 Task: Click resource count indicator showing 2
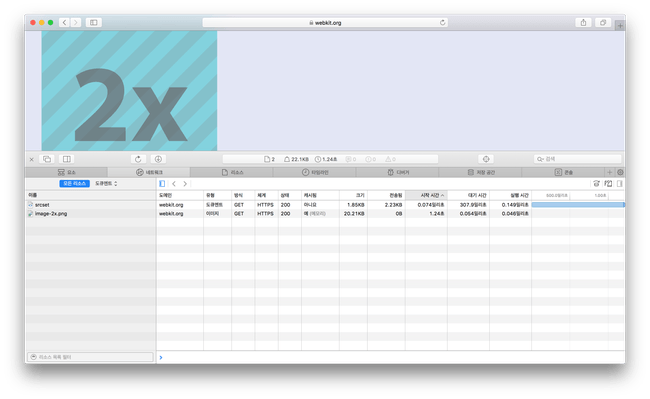[x=269, y=159]
